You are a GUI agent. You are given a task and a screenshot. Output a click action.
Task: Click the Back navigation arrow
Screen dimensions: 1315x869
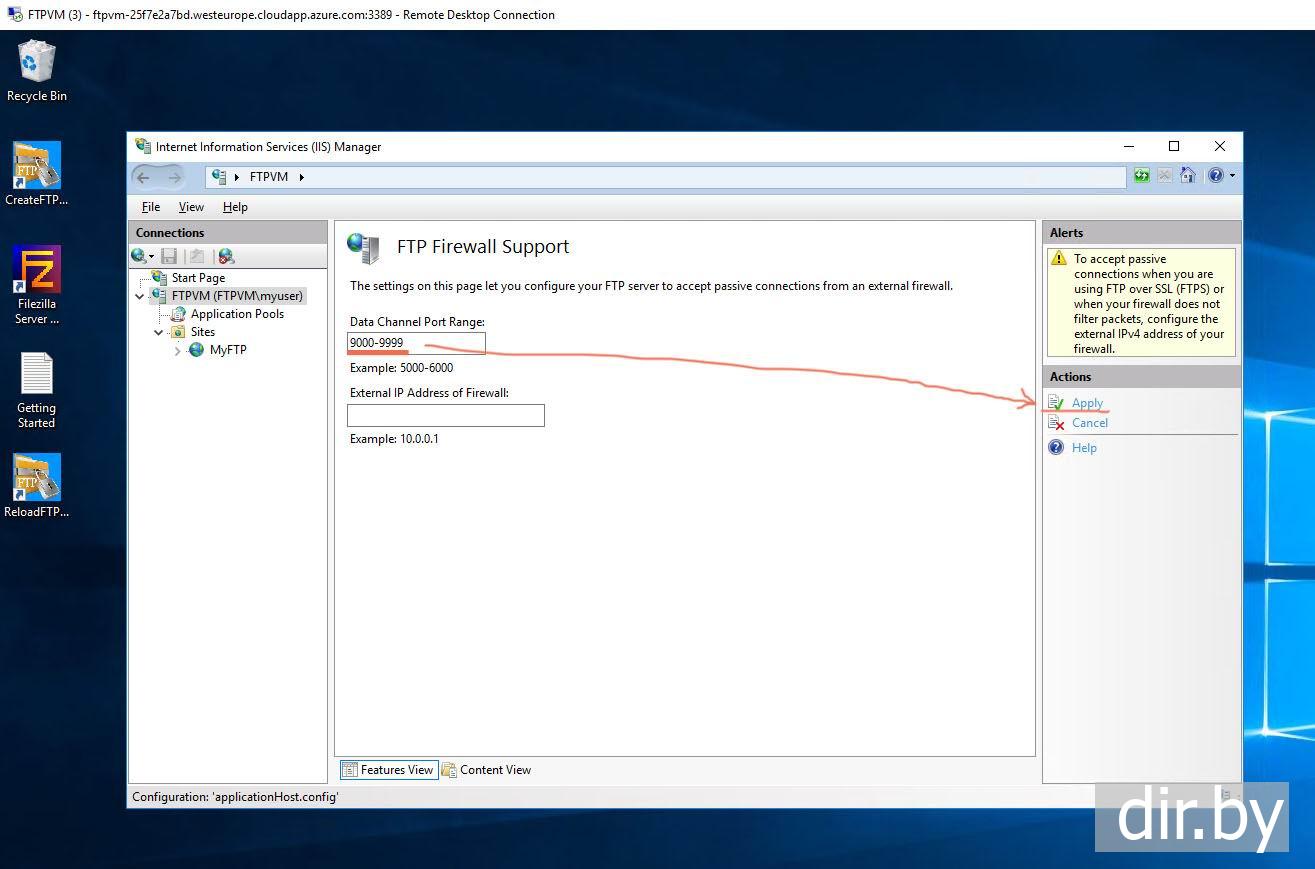coord(144,177)
